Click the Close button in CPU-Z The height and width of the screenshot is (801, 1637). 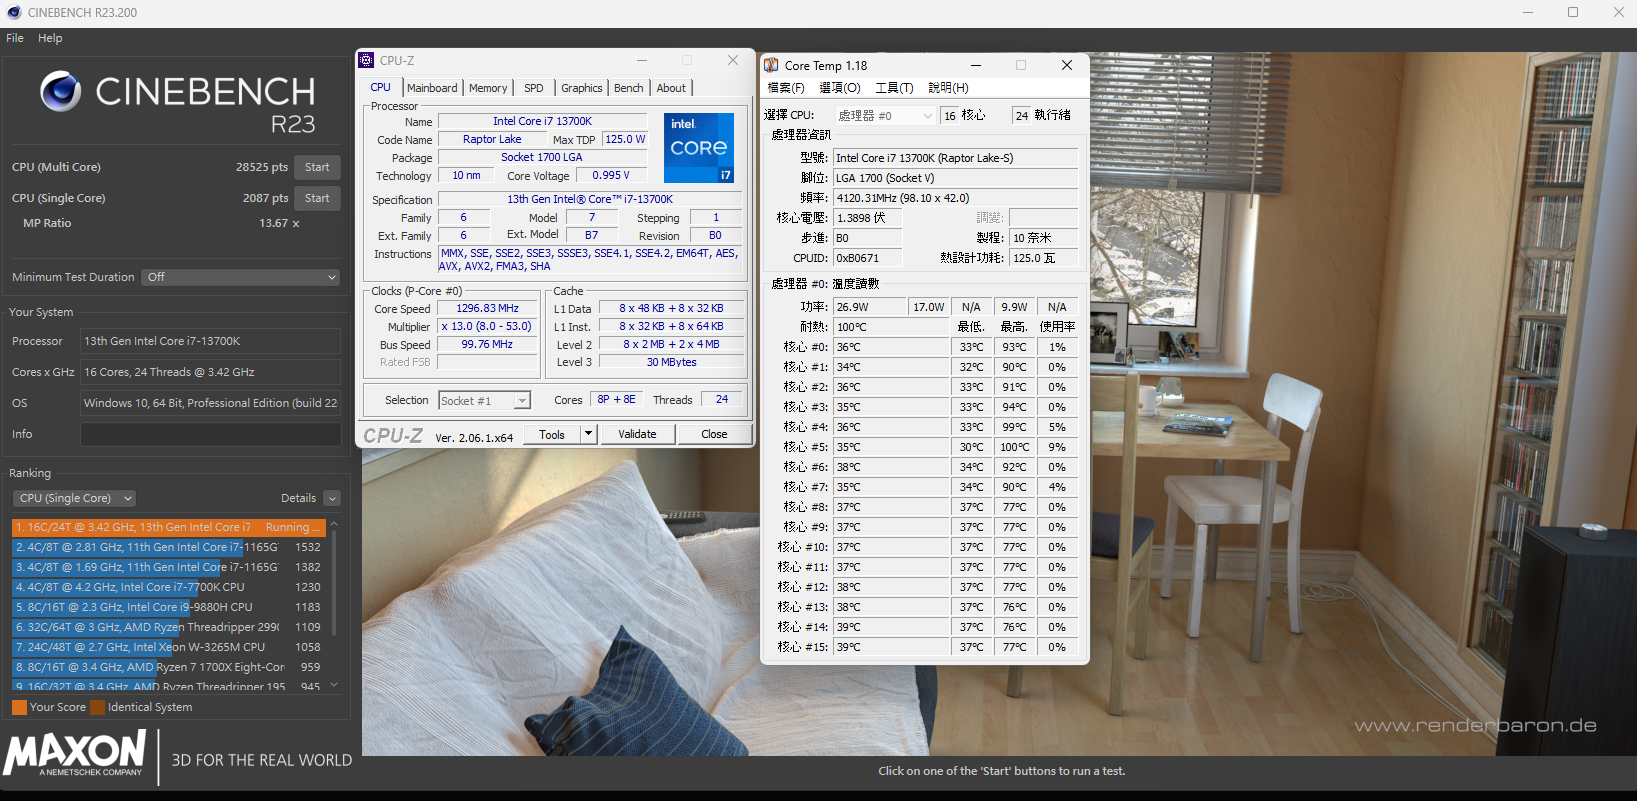[x=714, y=434]
